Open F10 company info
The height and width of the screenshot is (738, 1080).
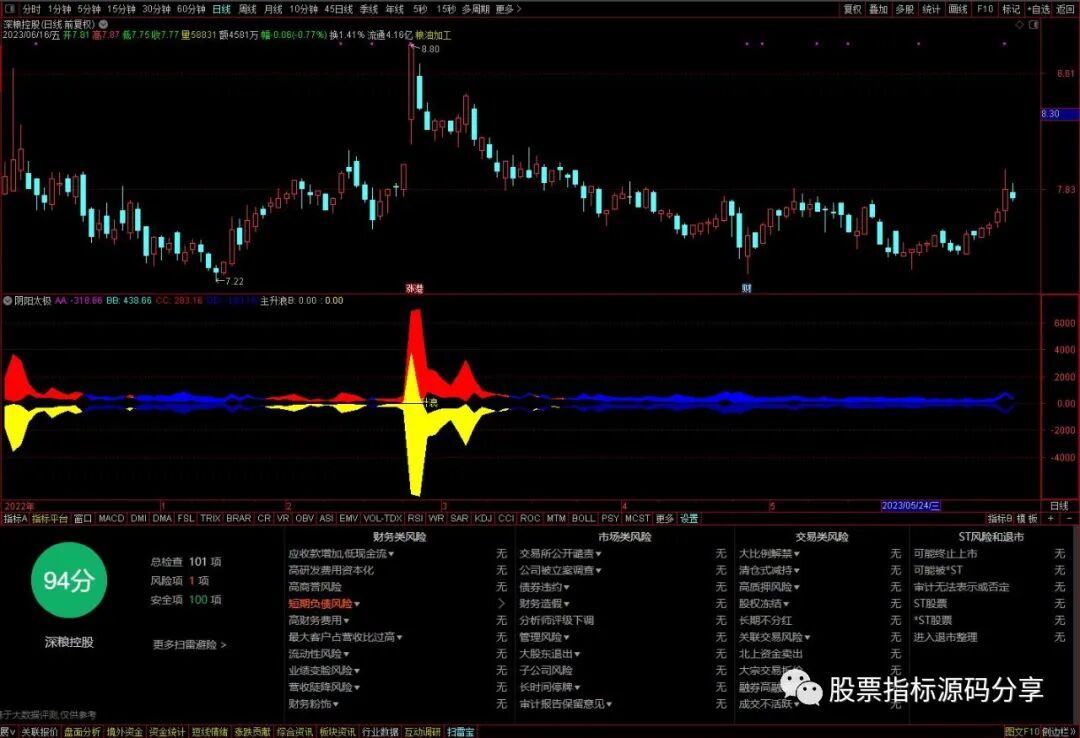click(x=985, y=9)
